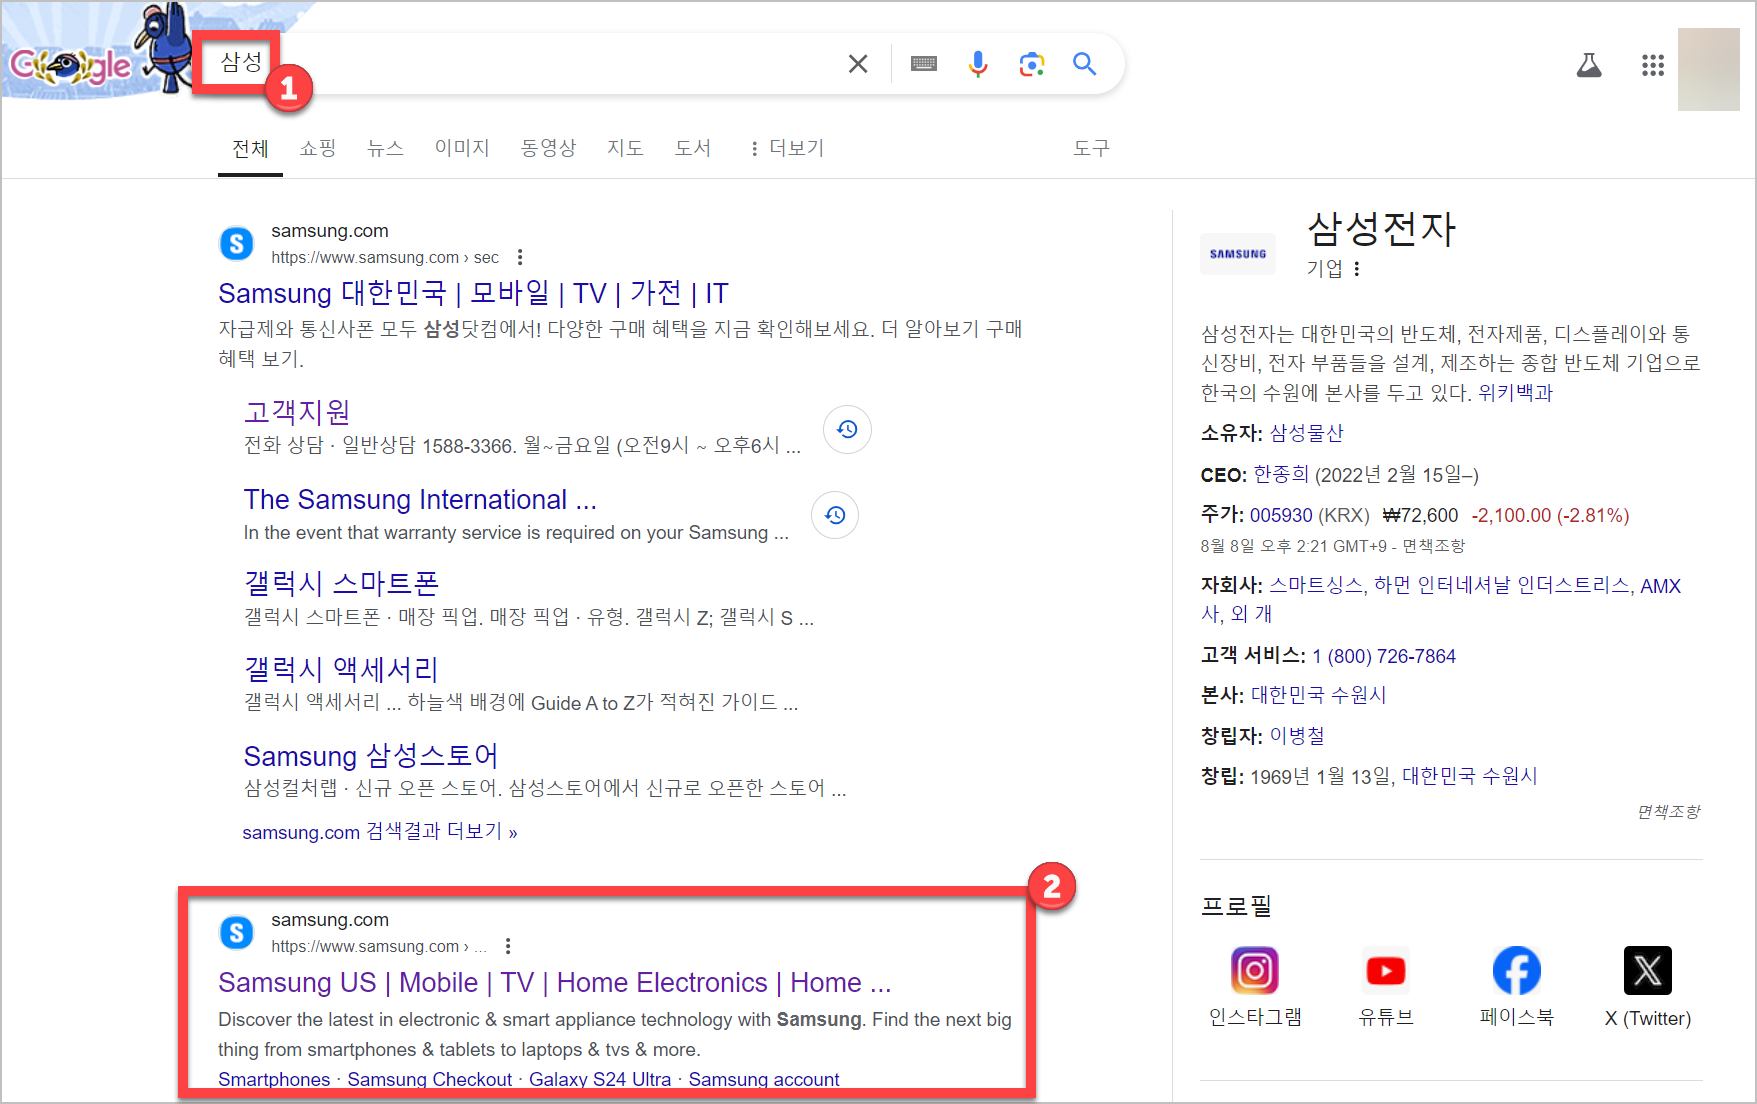This screenshot has width=1757, height=1104.
Task: Open the 고객지원 sitelink
Action: (297, 412)
